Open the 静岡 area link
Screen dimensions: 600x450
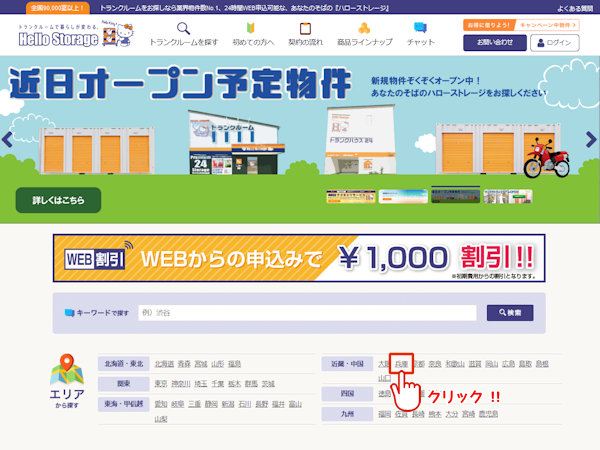click(211, 404)
